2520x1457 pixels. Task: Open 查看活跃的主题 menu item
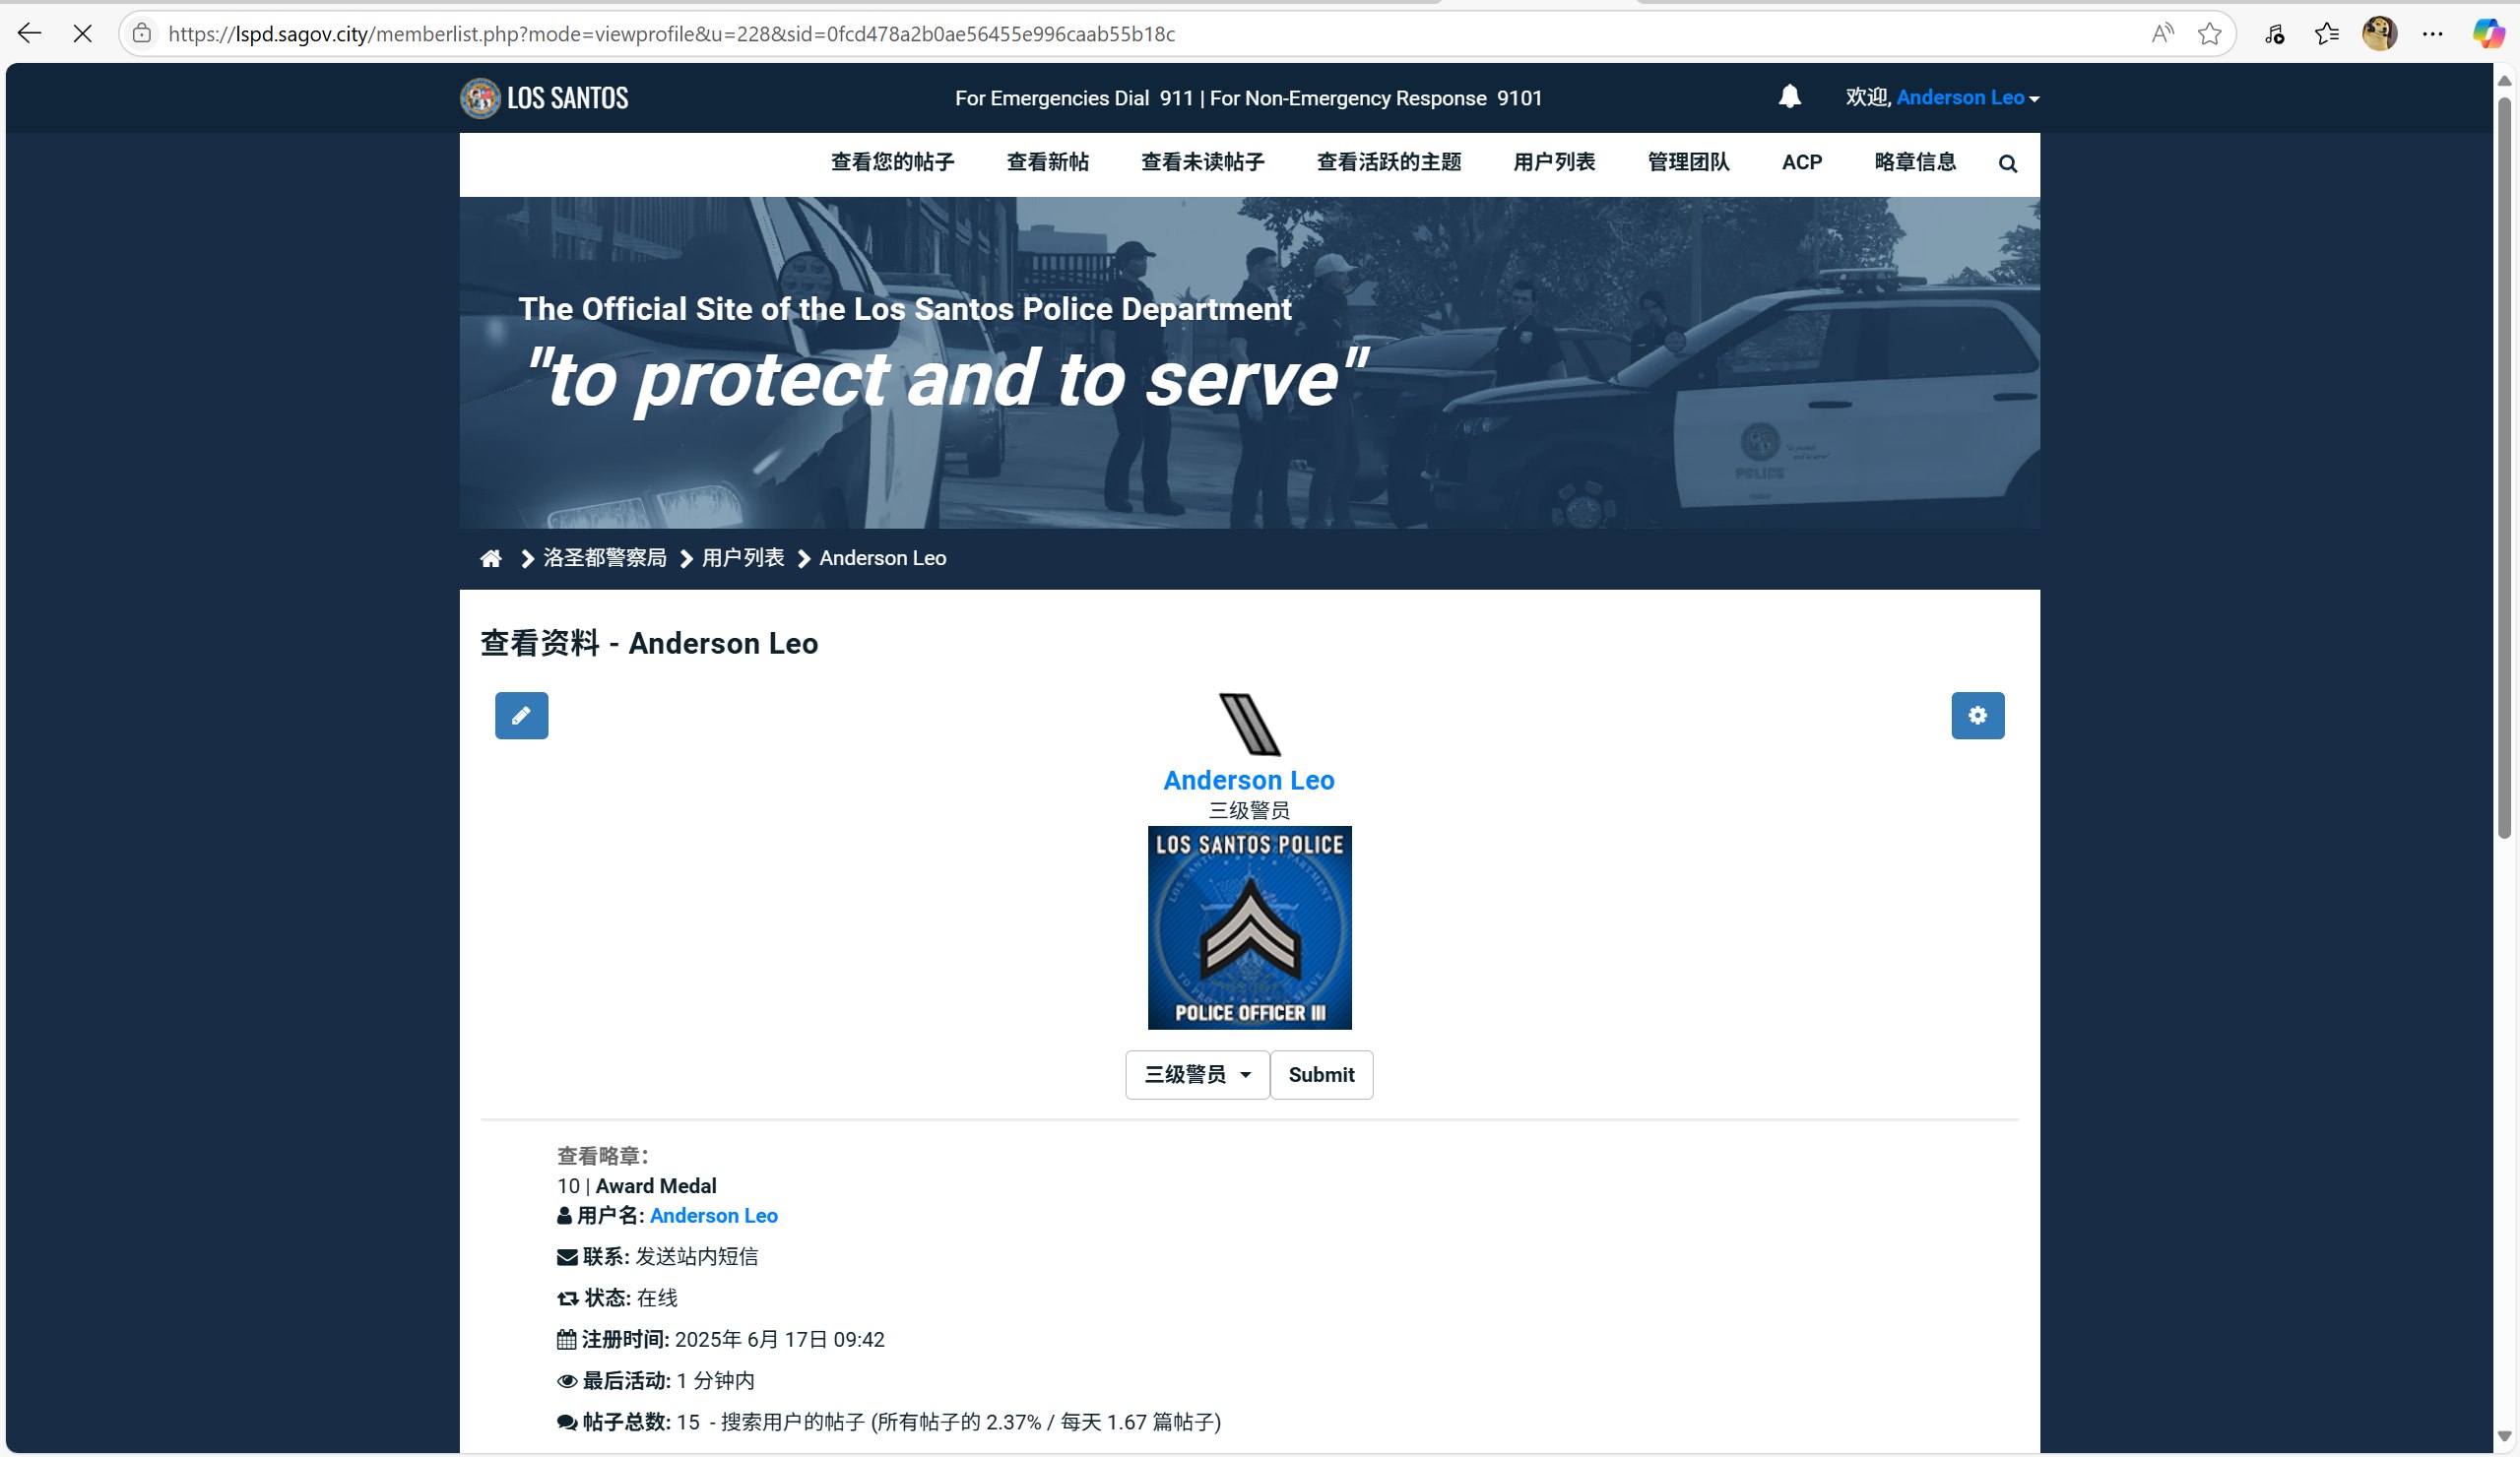[1388, 162]
